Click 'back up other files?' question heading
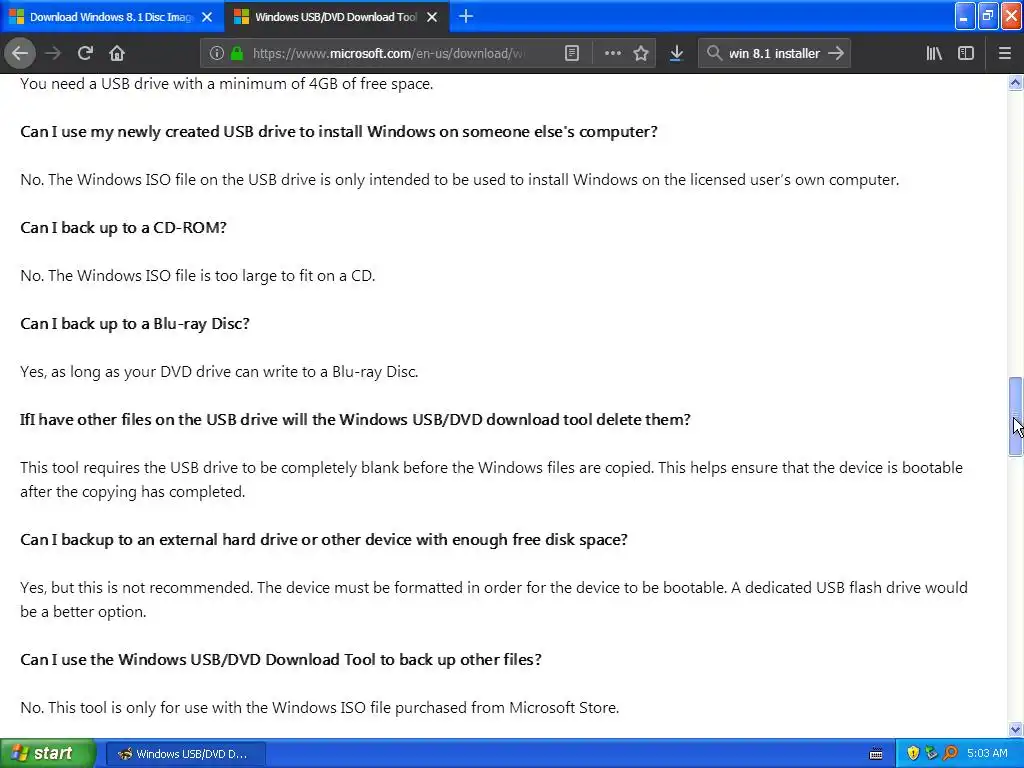The width and height of the screenshot is (1024, 768). [281, 660]
